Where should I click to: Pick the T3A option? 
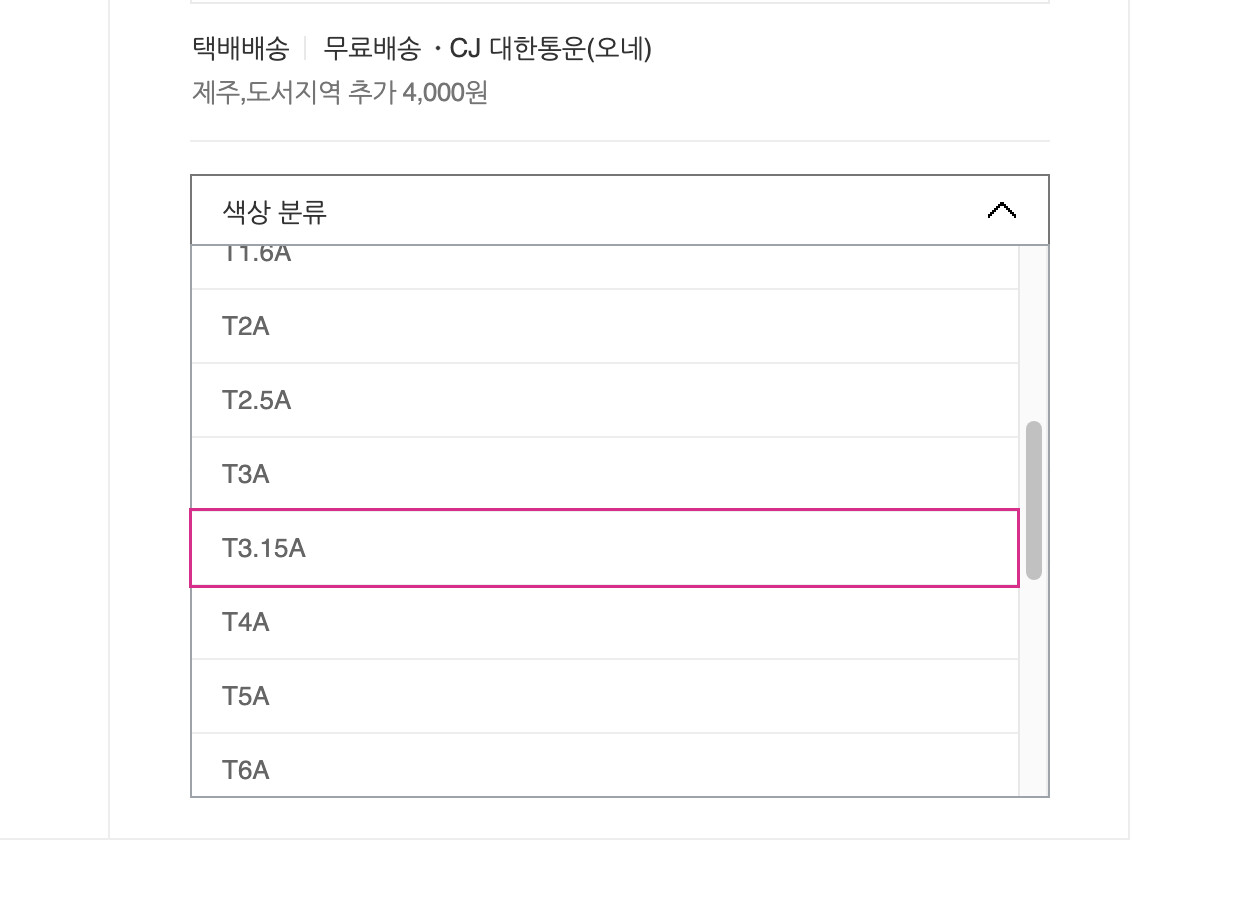605,474
